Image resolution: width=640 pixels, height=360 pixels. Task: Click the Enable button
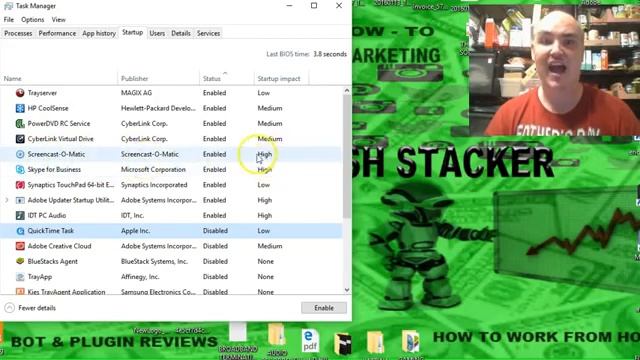[324, 308]
